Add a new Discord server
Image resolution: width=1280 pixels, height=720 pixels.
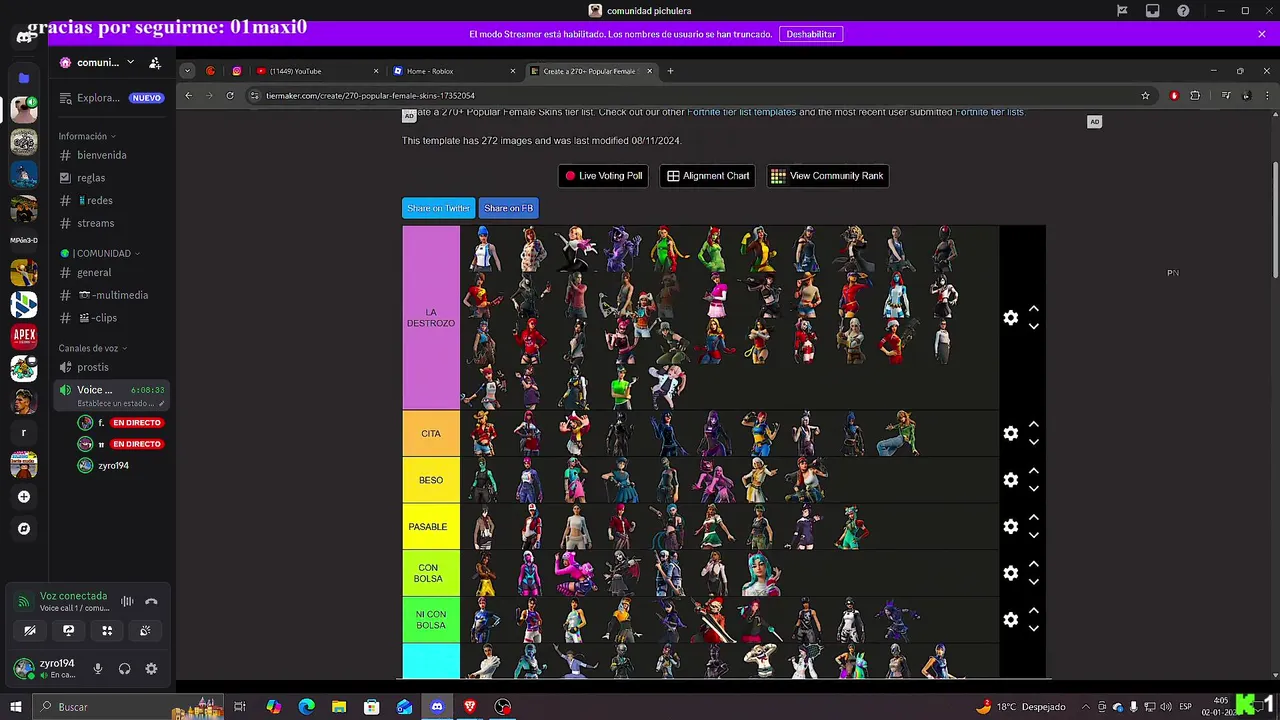coord(24,496)
